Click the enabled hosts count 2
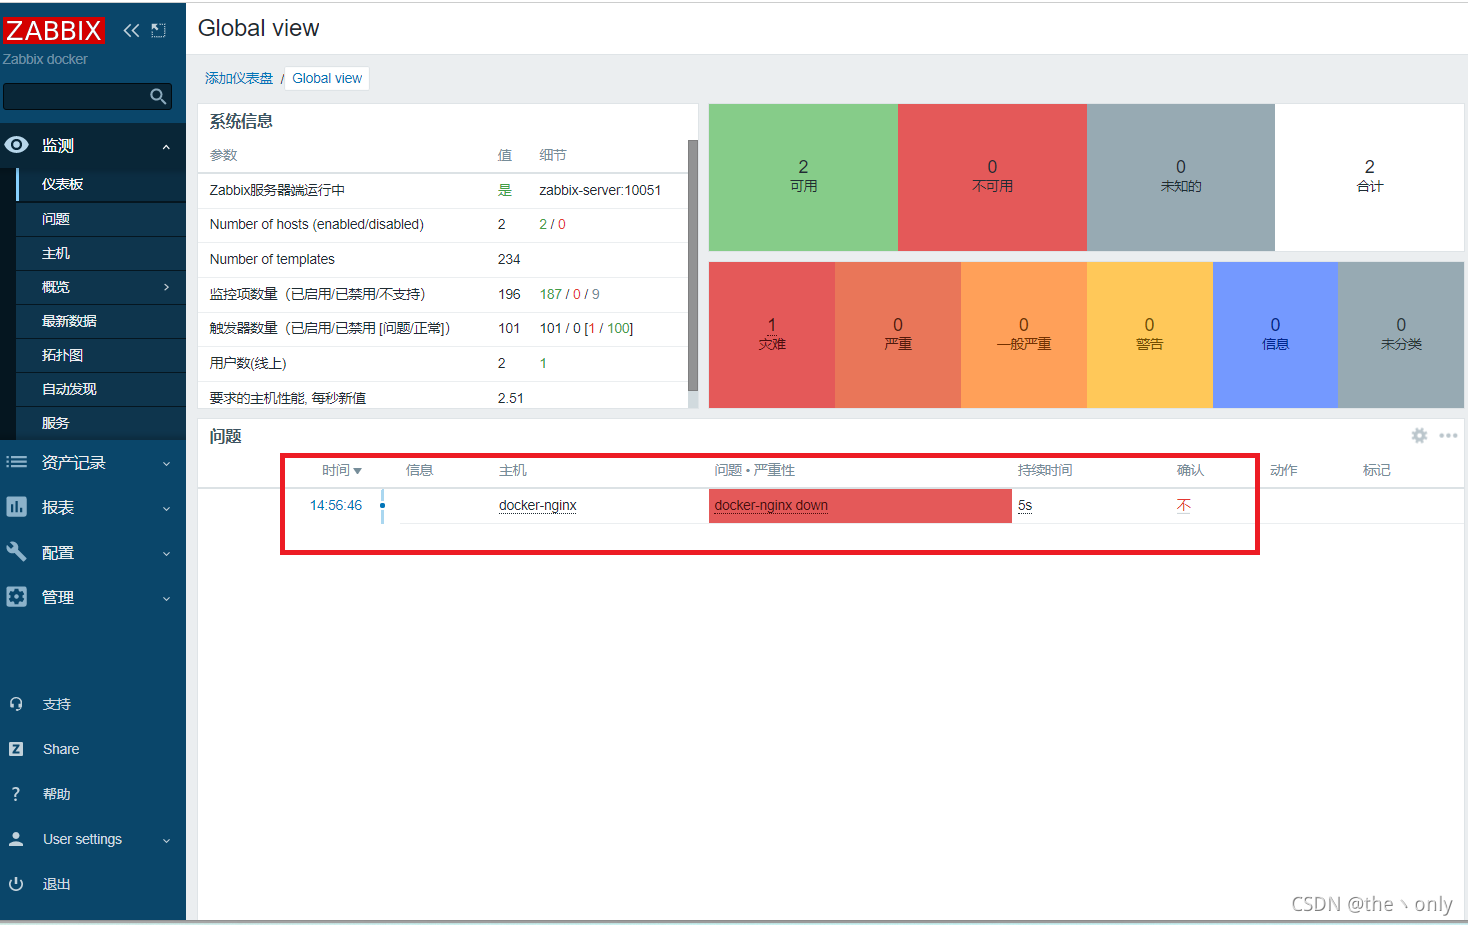The height and width of the screenshot is (925, 1468). click(x=543, y=224)
